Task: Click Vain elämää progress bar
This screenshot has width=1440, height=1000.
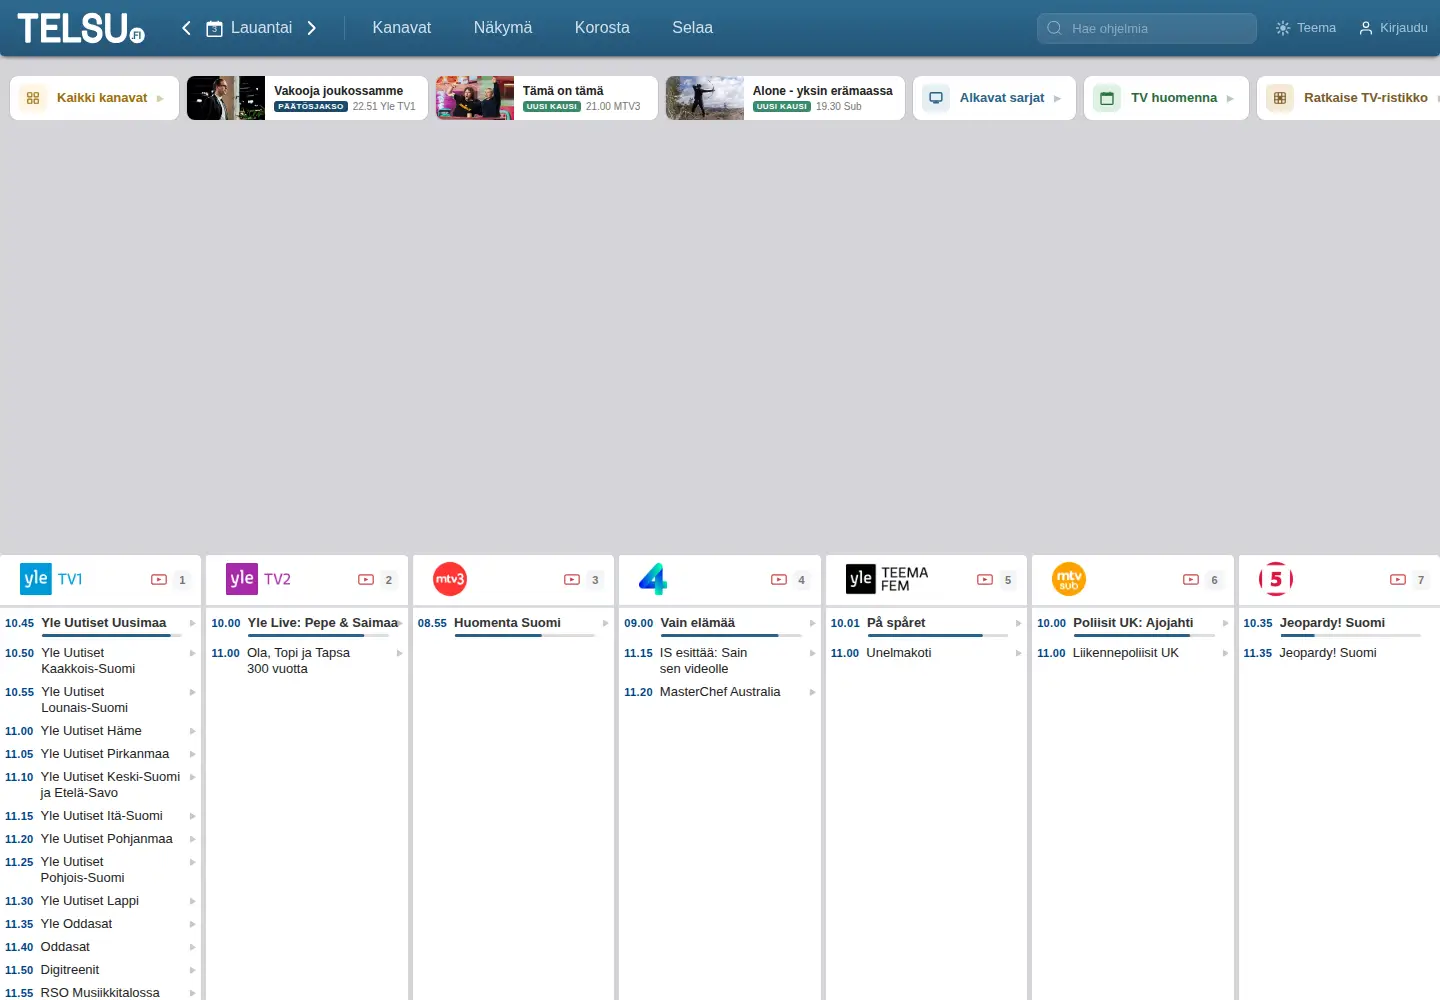Action: point(731,635)
